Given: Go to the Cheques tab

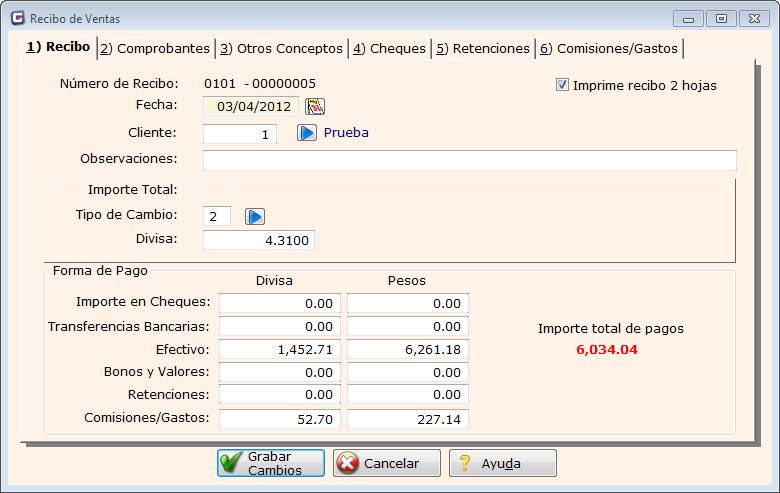Looking at the screenshot, I should tap(389, 48).
